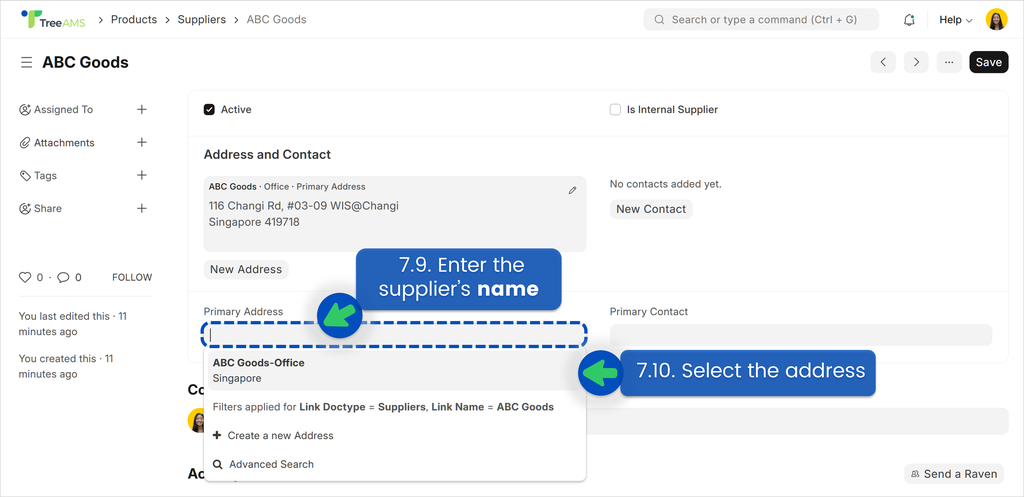Share document with Share plus icon

click(x=142, y=208)
